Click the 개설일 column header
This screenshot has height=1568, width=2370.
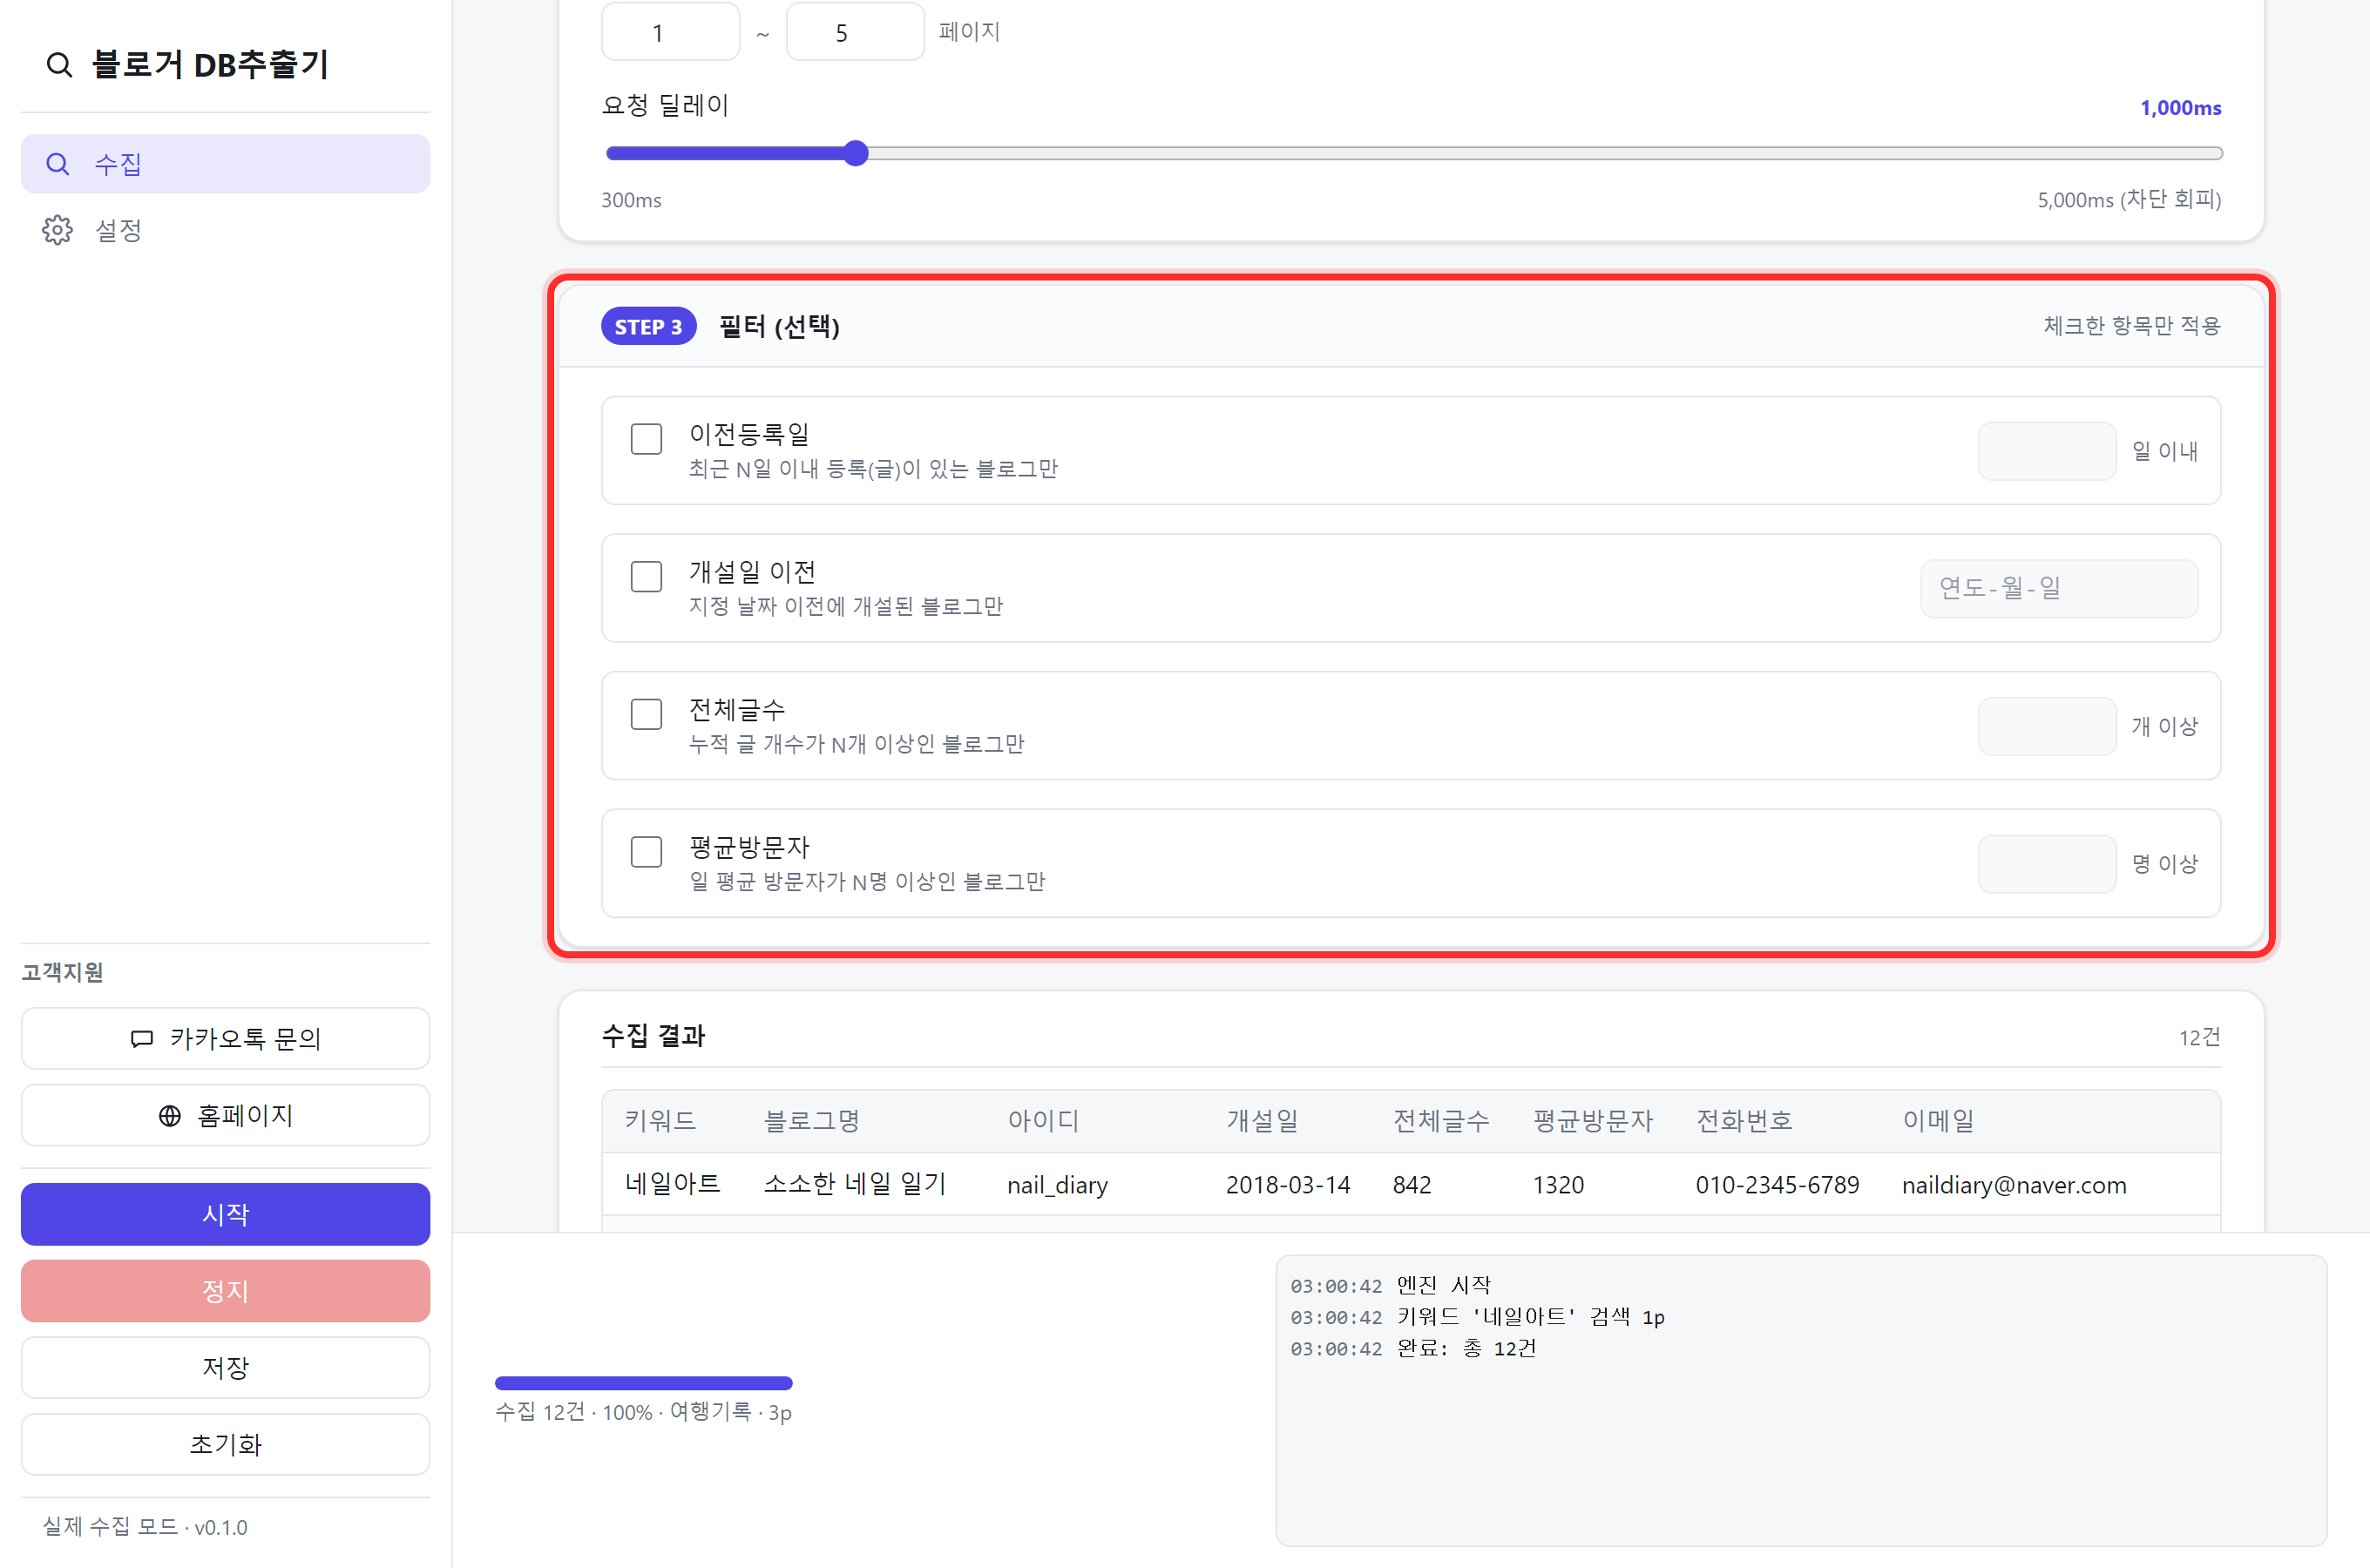(x=1262, y=1121)
